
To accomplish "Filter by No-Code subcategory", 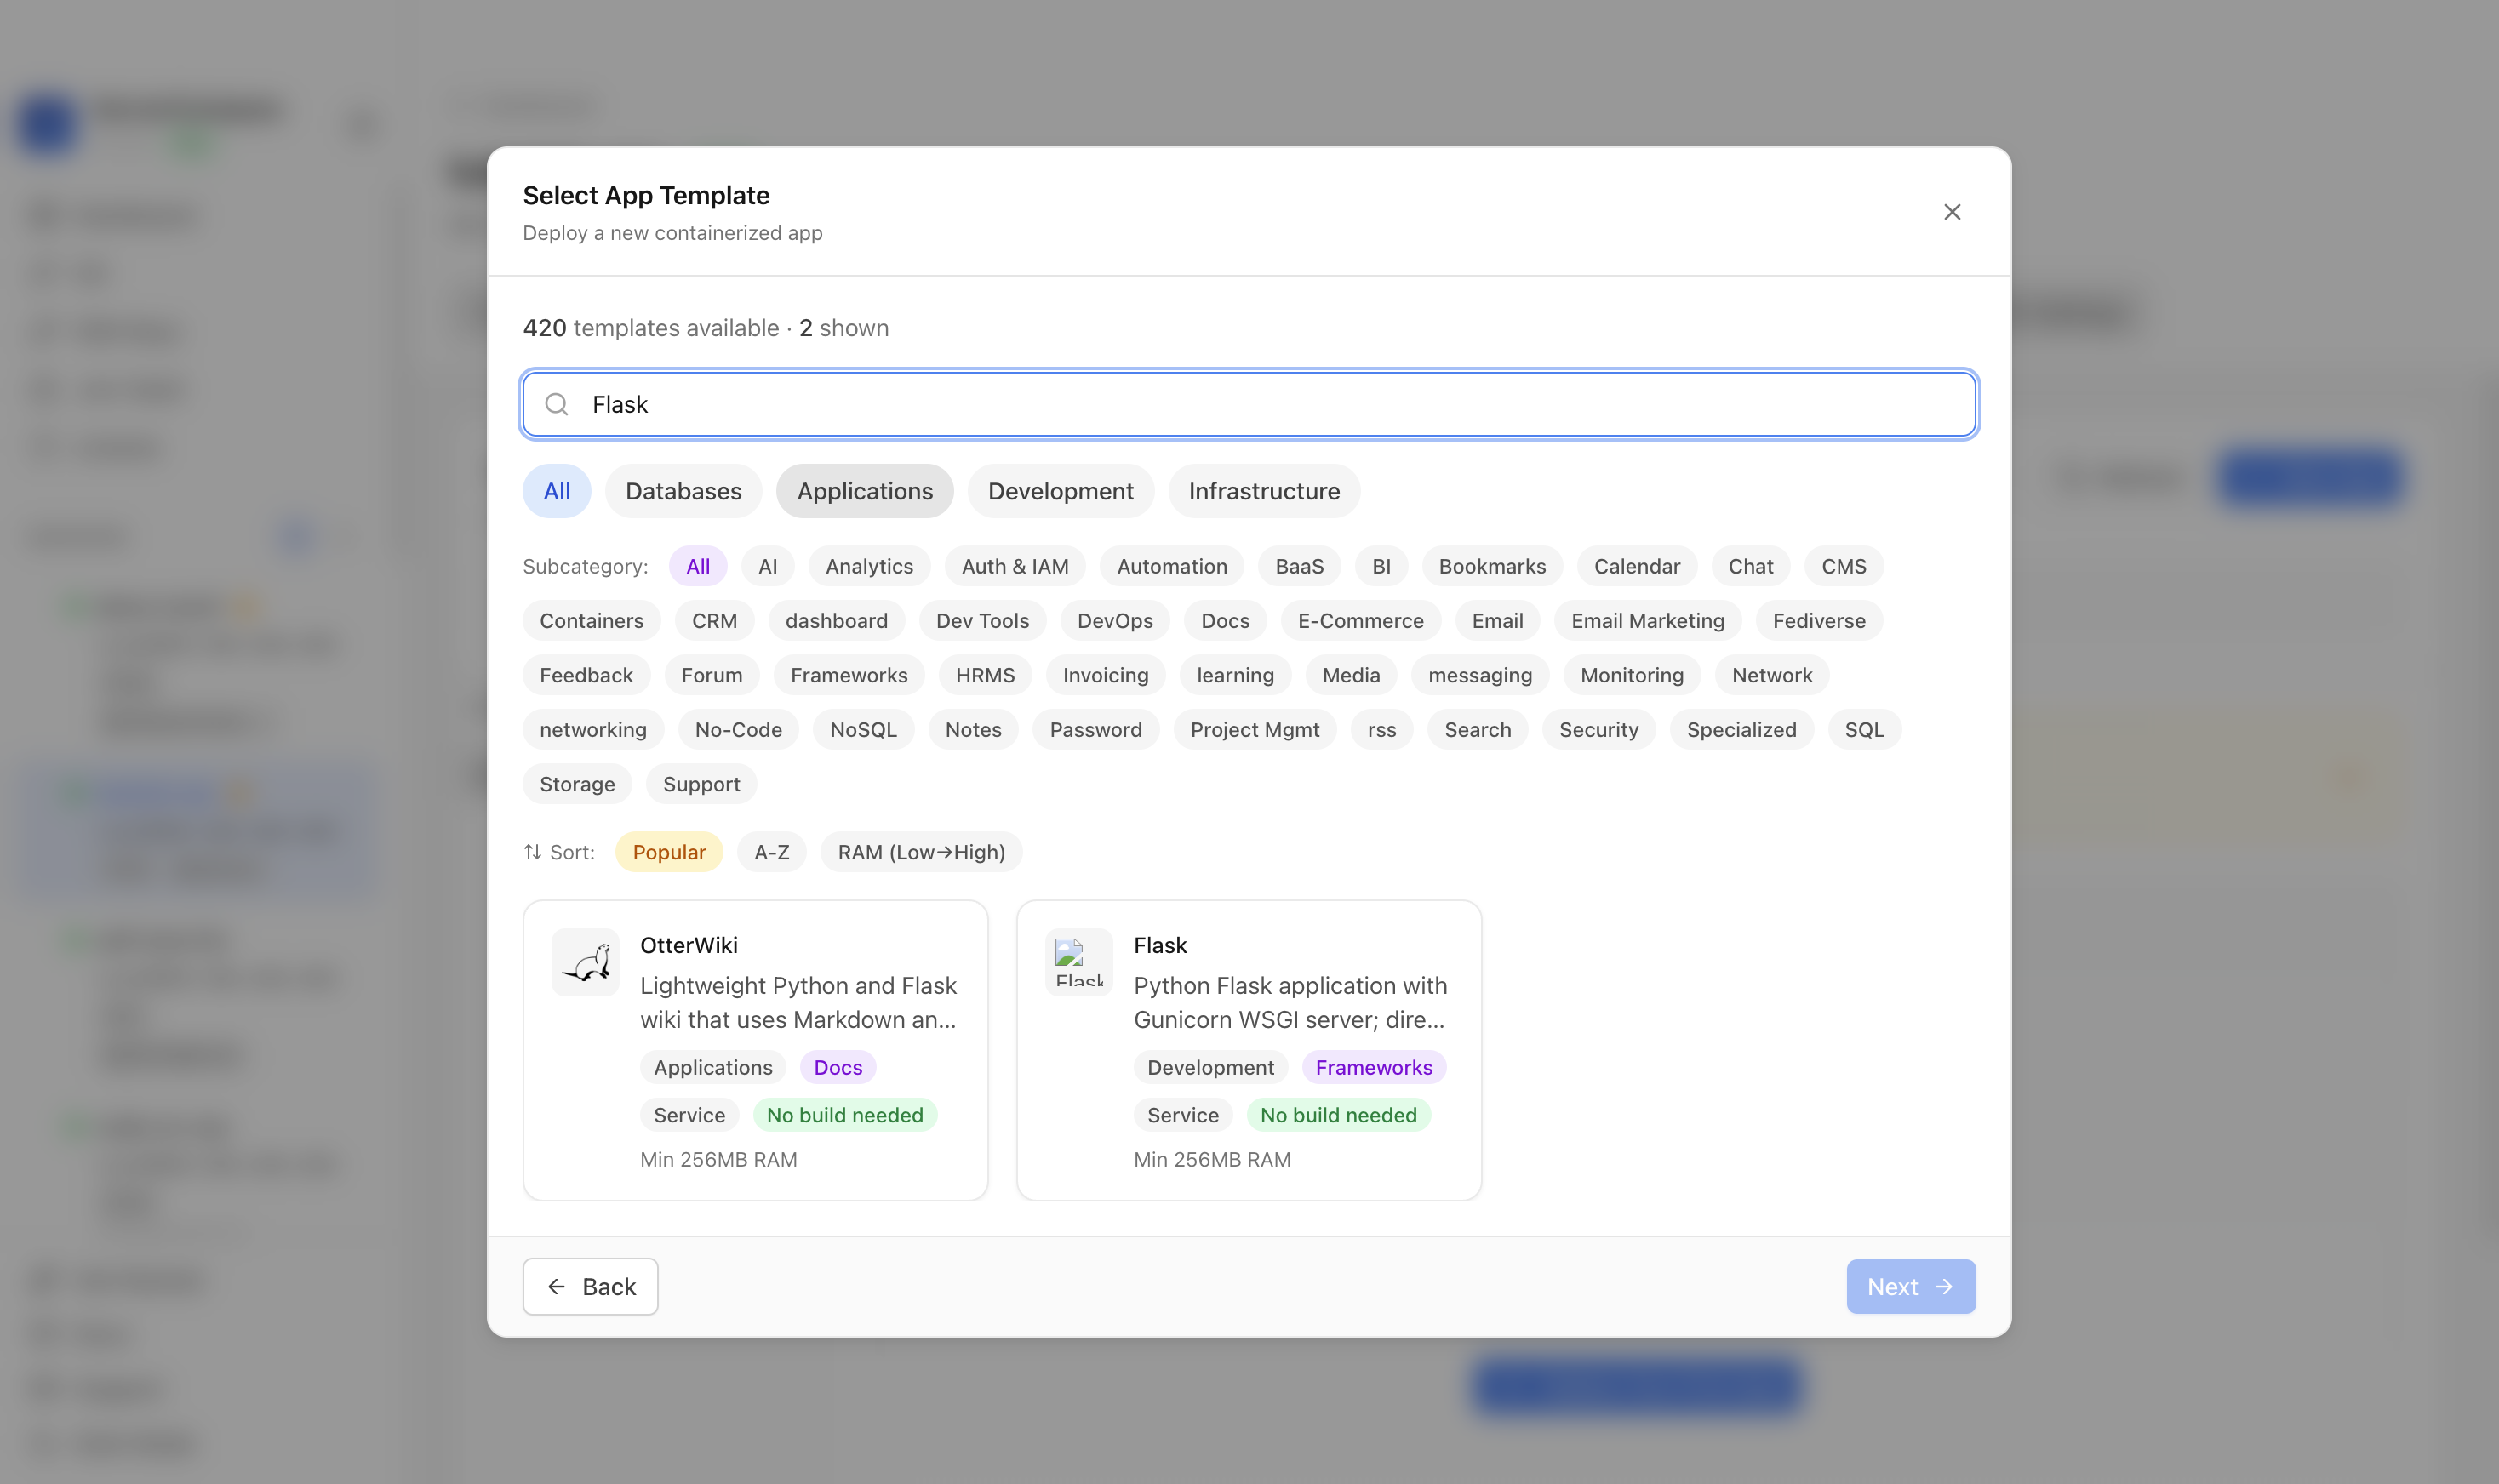I will [x=738, y=730].
